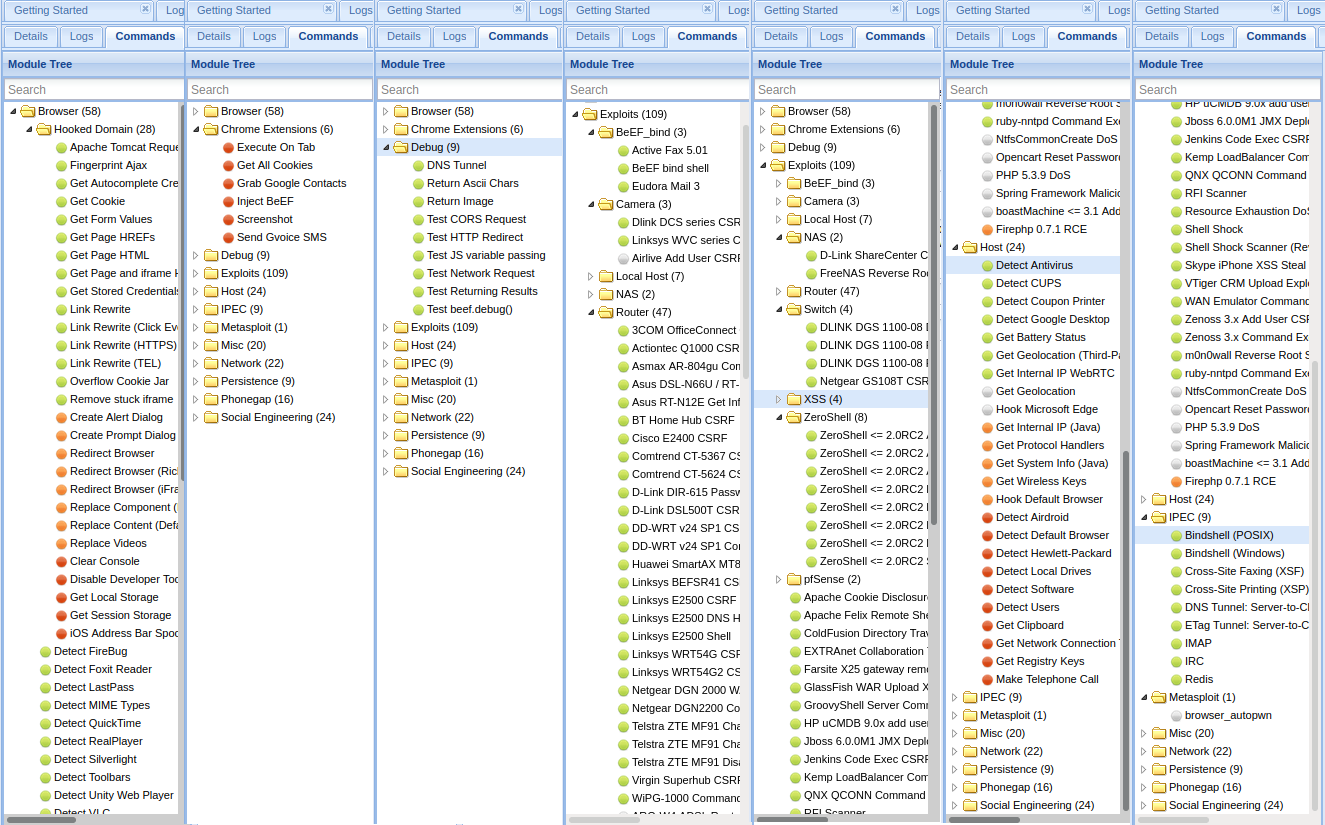1325x825 pixels.
Task: Click the green icon by Active Fax 5.01
Action: click(x=623, y=150)
